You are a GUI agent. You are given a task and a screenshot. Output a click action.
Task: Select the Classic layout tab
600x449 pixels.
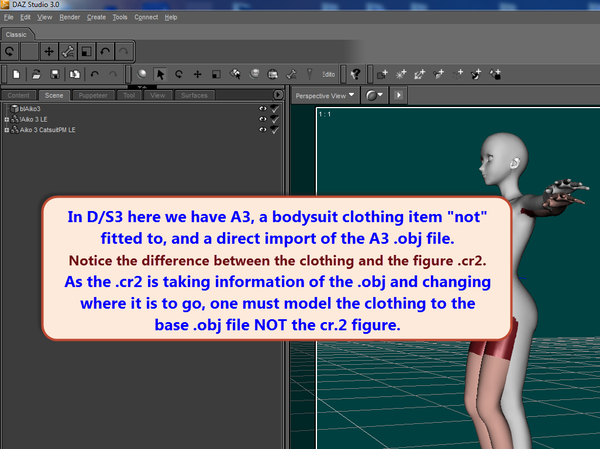[16, 34]
